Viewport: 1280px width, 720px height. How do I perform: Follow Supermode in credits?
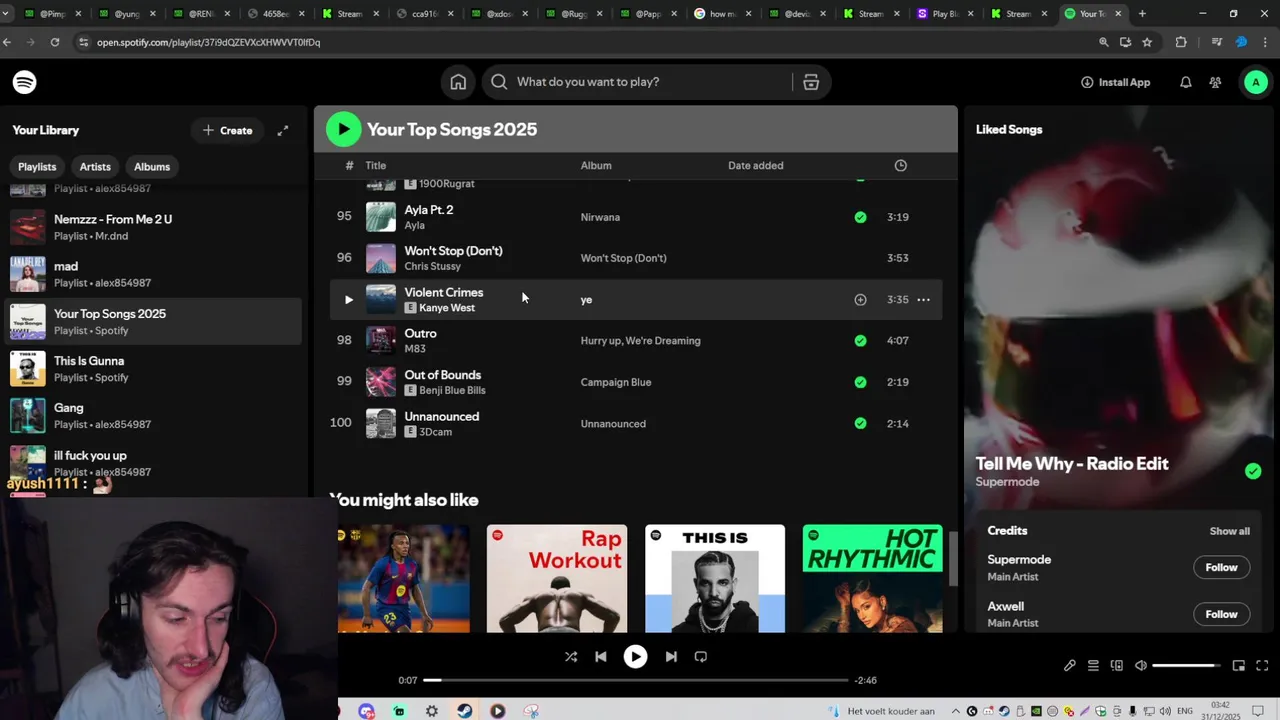tap(1221, 567)
